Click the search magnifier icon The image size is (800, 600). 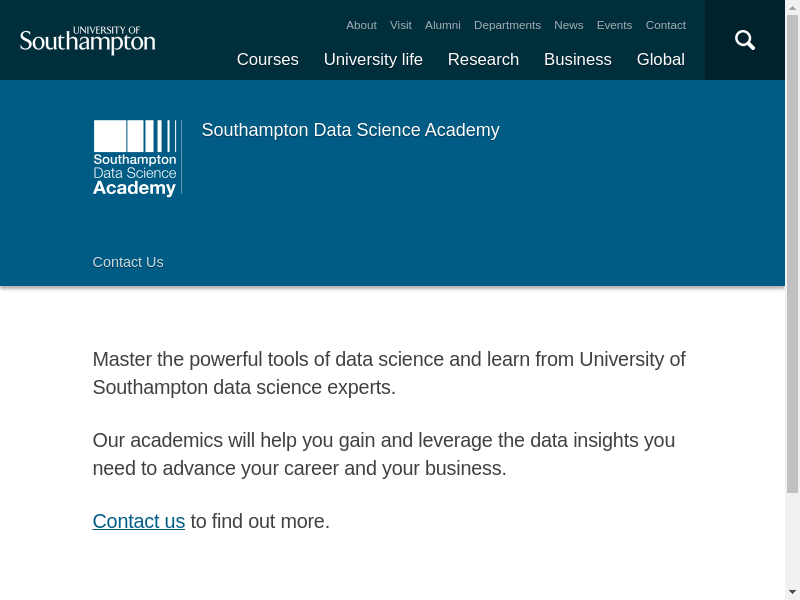[745, 40]
